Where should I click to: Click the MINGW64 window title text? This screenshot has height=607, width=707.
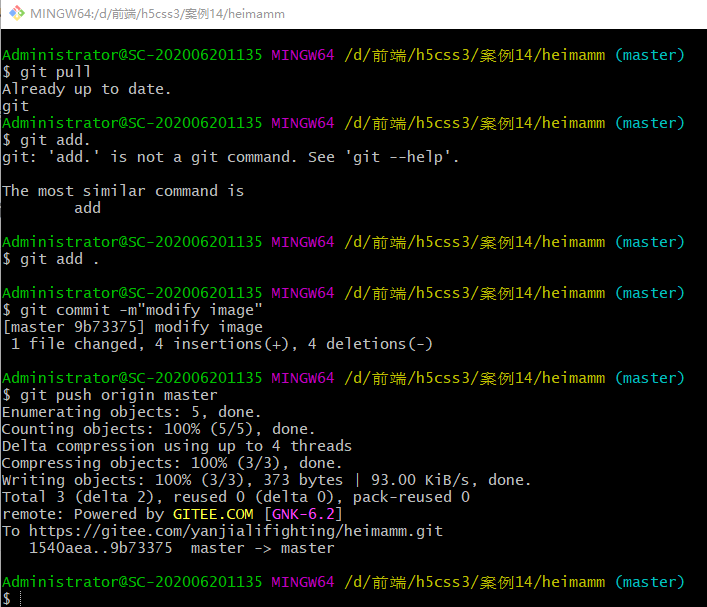[157, 14]
